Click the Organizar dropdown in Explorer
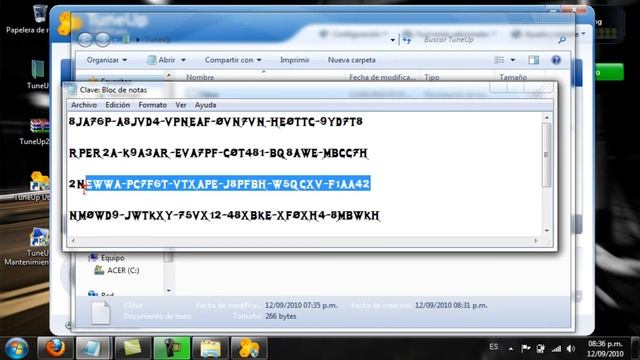 tap(107, 60)
